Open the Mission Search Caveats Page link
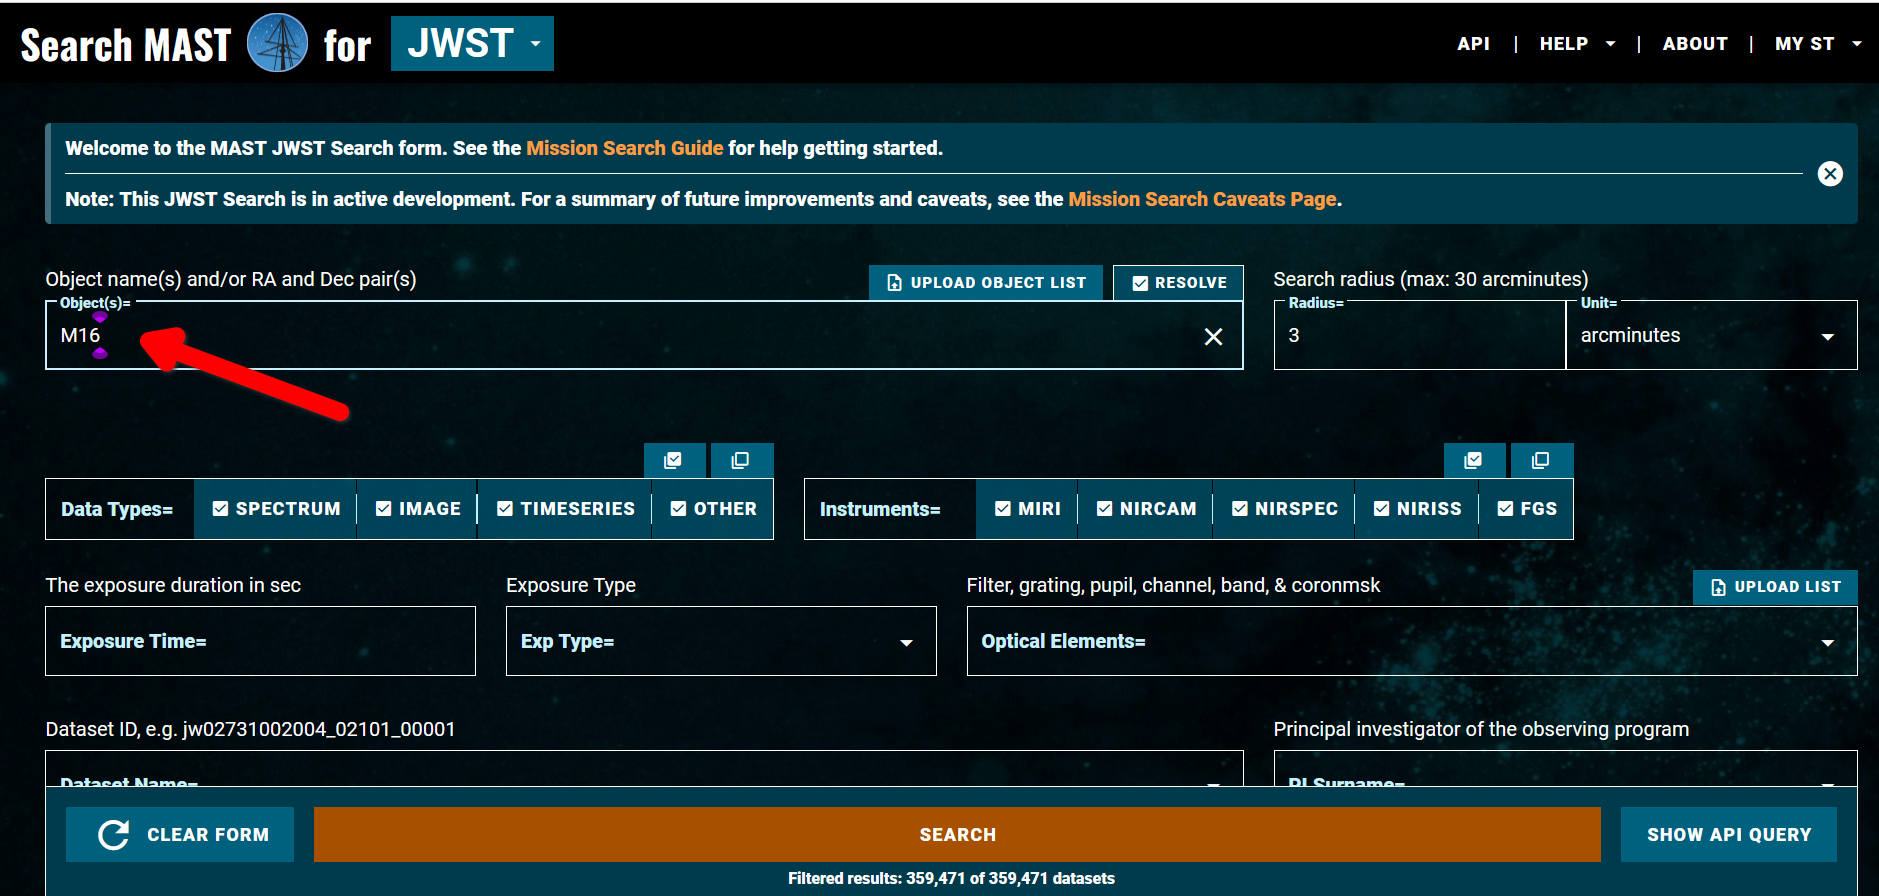Image resolution: width=1879 pixels, height=896 pixels. 1202,199
